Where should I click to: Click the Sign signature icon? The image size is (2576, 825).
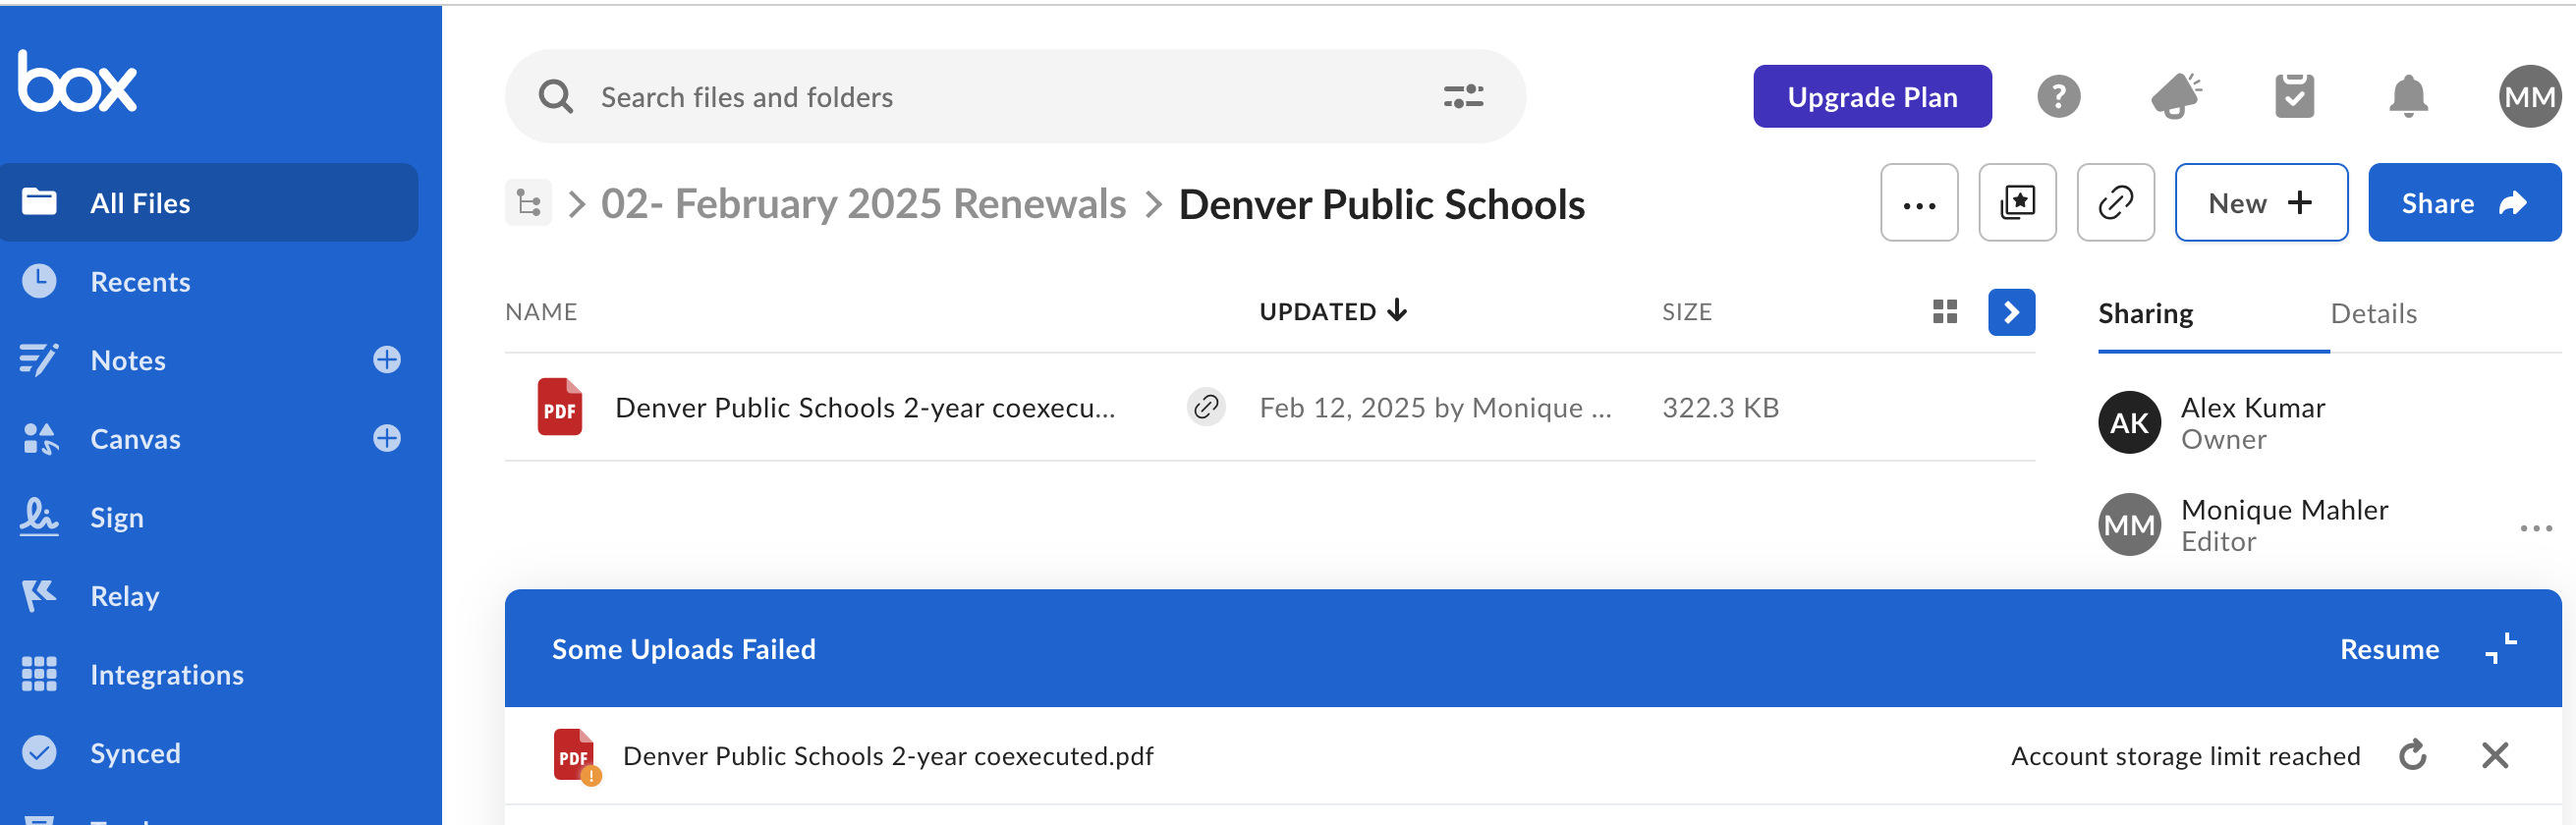(x=39, y=516)
